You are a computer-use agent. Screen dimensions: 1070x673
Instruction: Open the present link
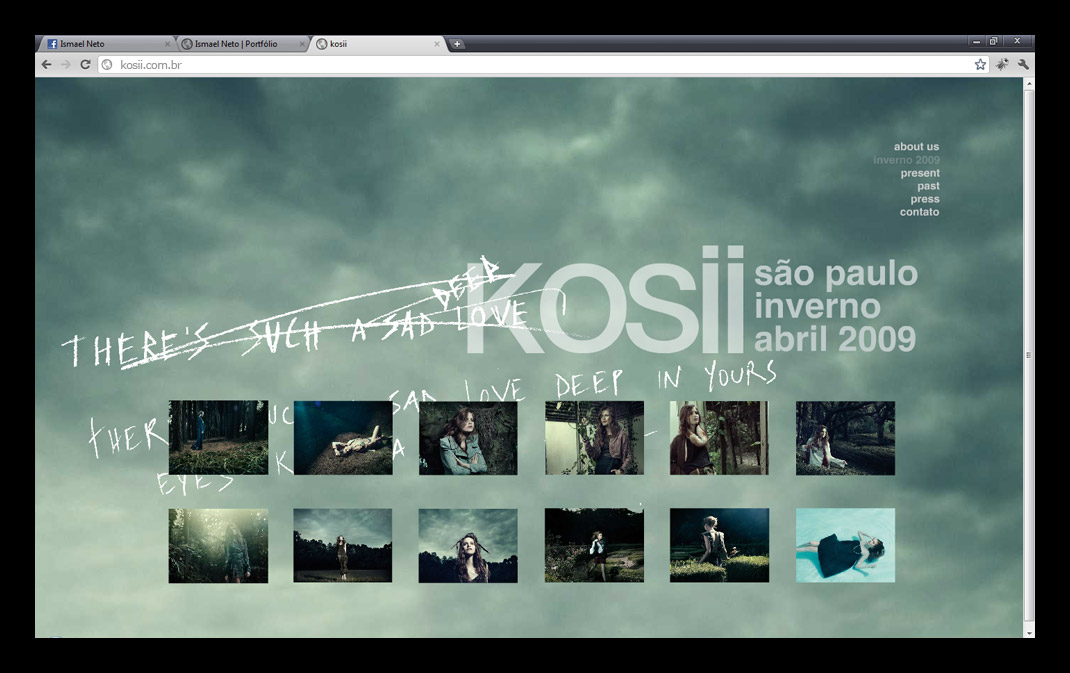tap(920, 173)
